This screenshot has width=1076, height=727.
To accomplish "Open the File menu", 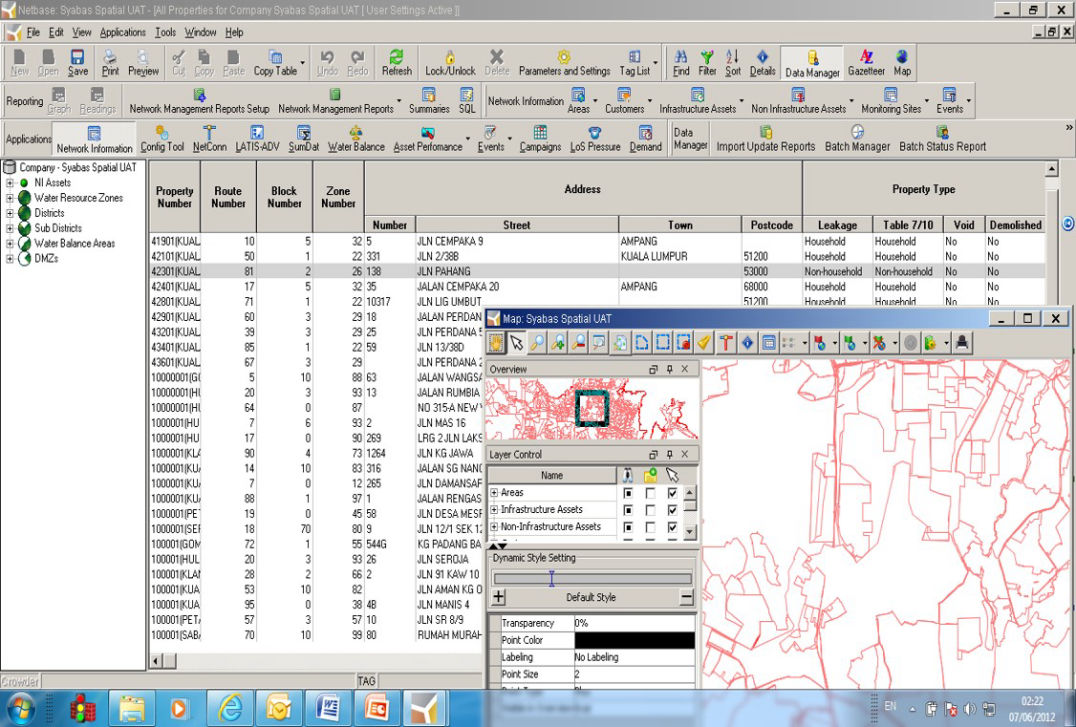I will (33, 32).
